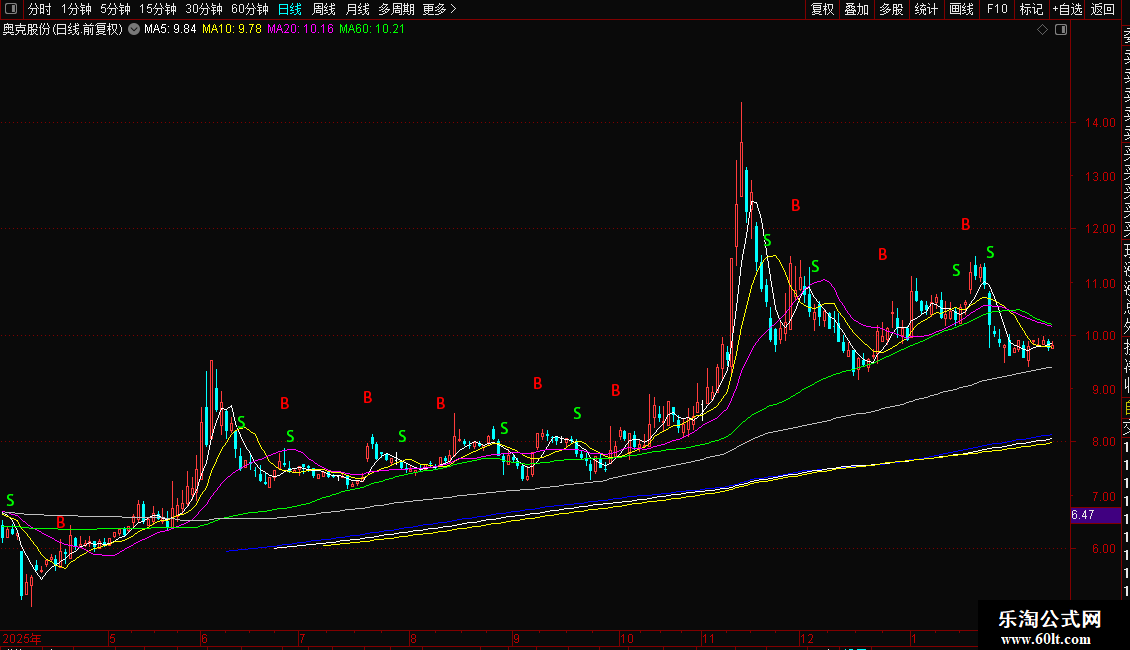Switch to 周线 weekly chart
1130x650 pixels.
[x=324, y=9]
